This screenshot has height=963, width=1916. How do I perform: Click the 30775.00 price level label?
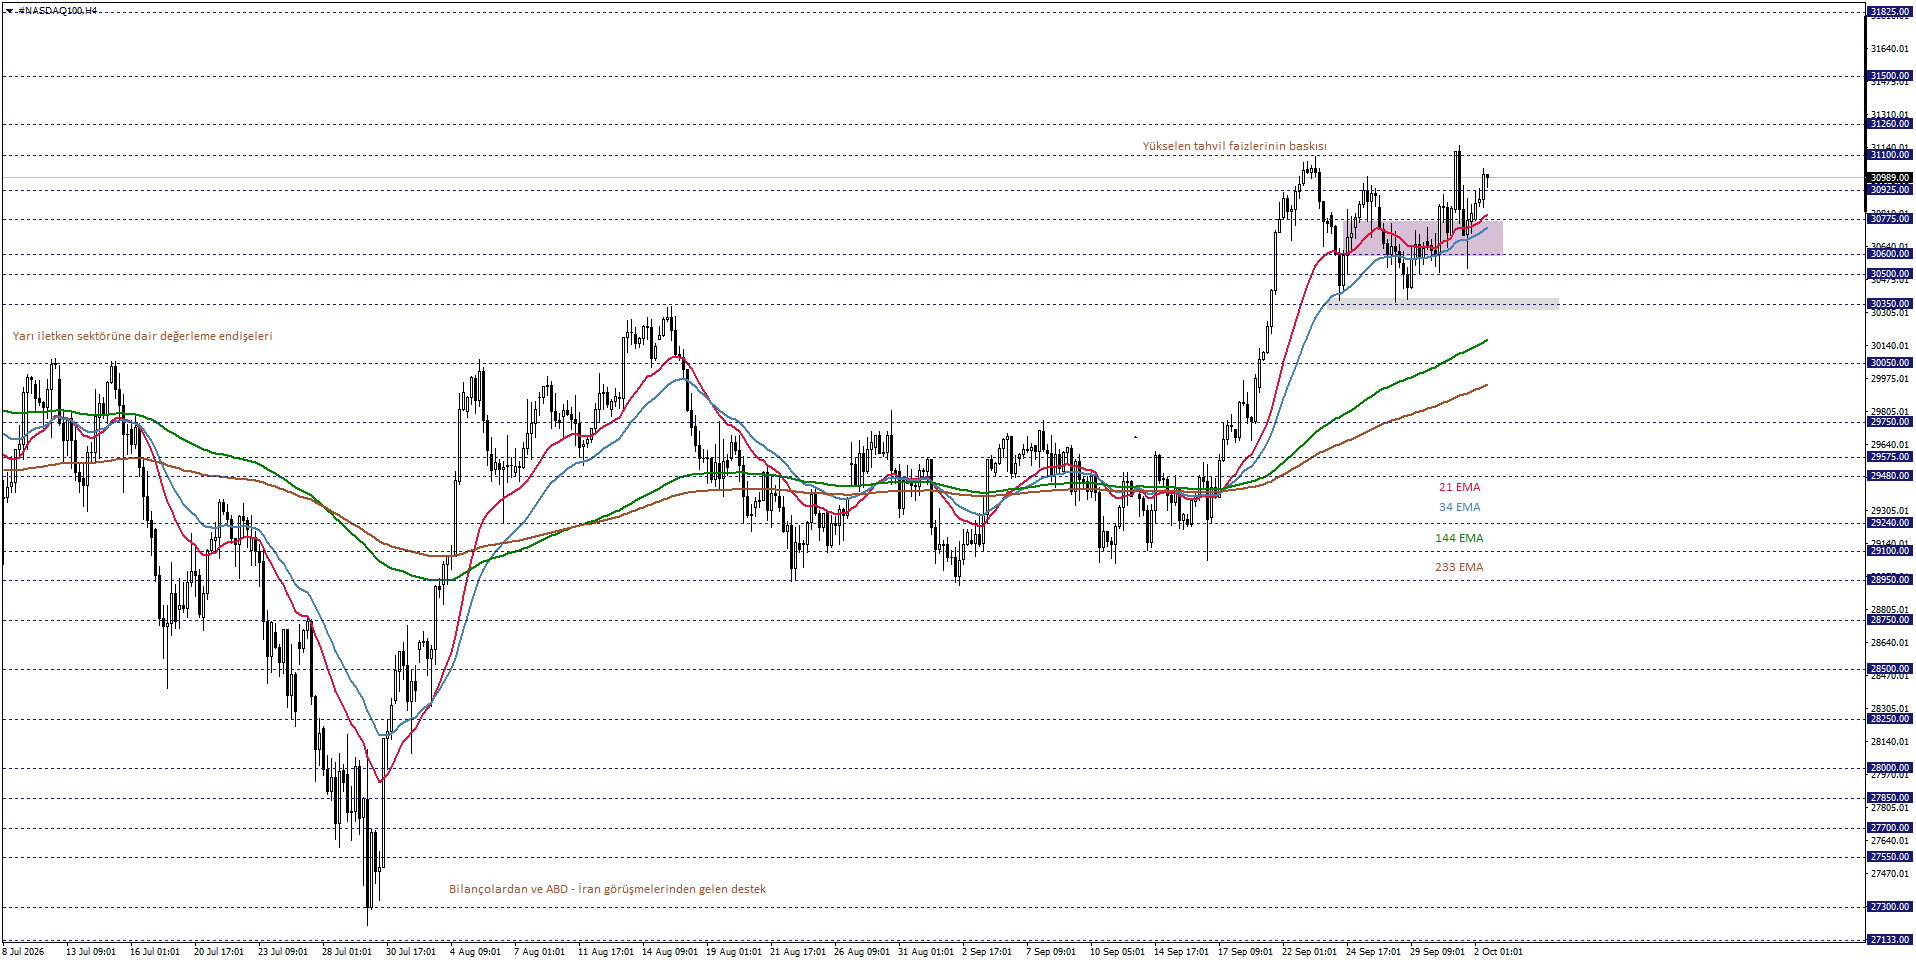pos(1890,219)
